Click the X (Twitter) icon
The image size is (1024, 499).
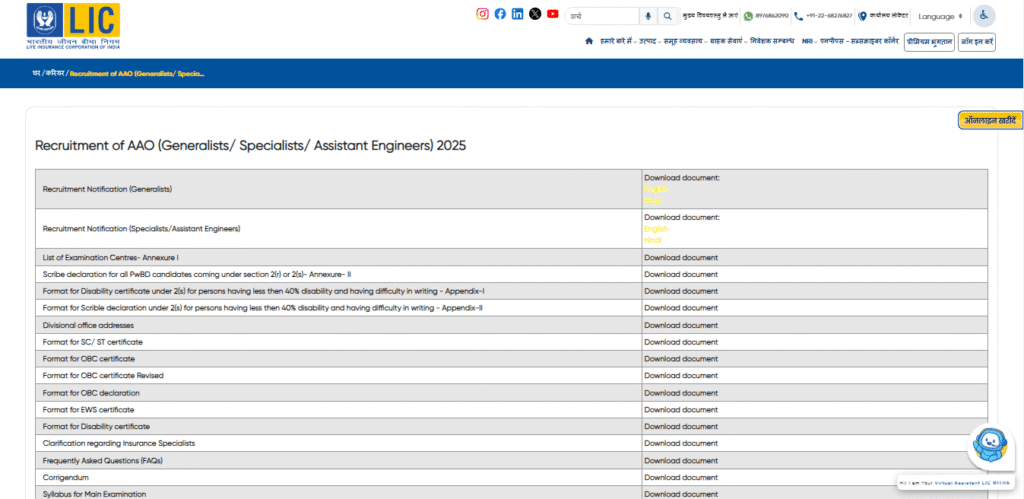(x=535, y=14)
